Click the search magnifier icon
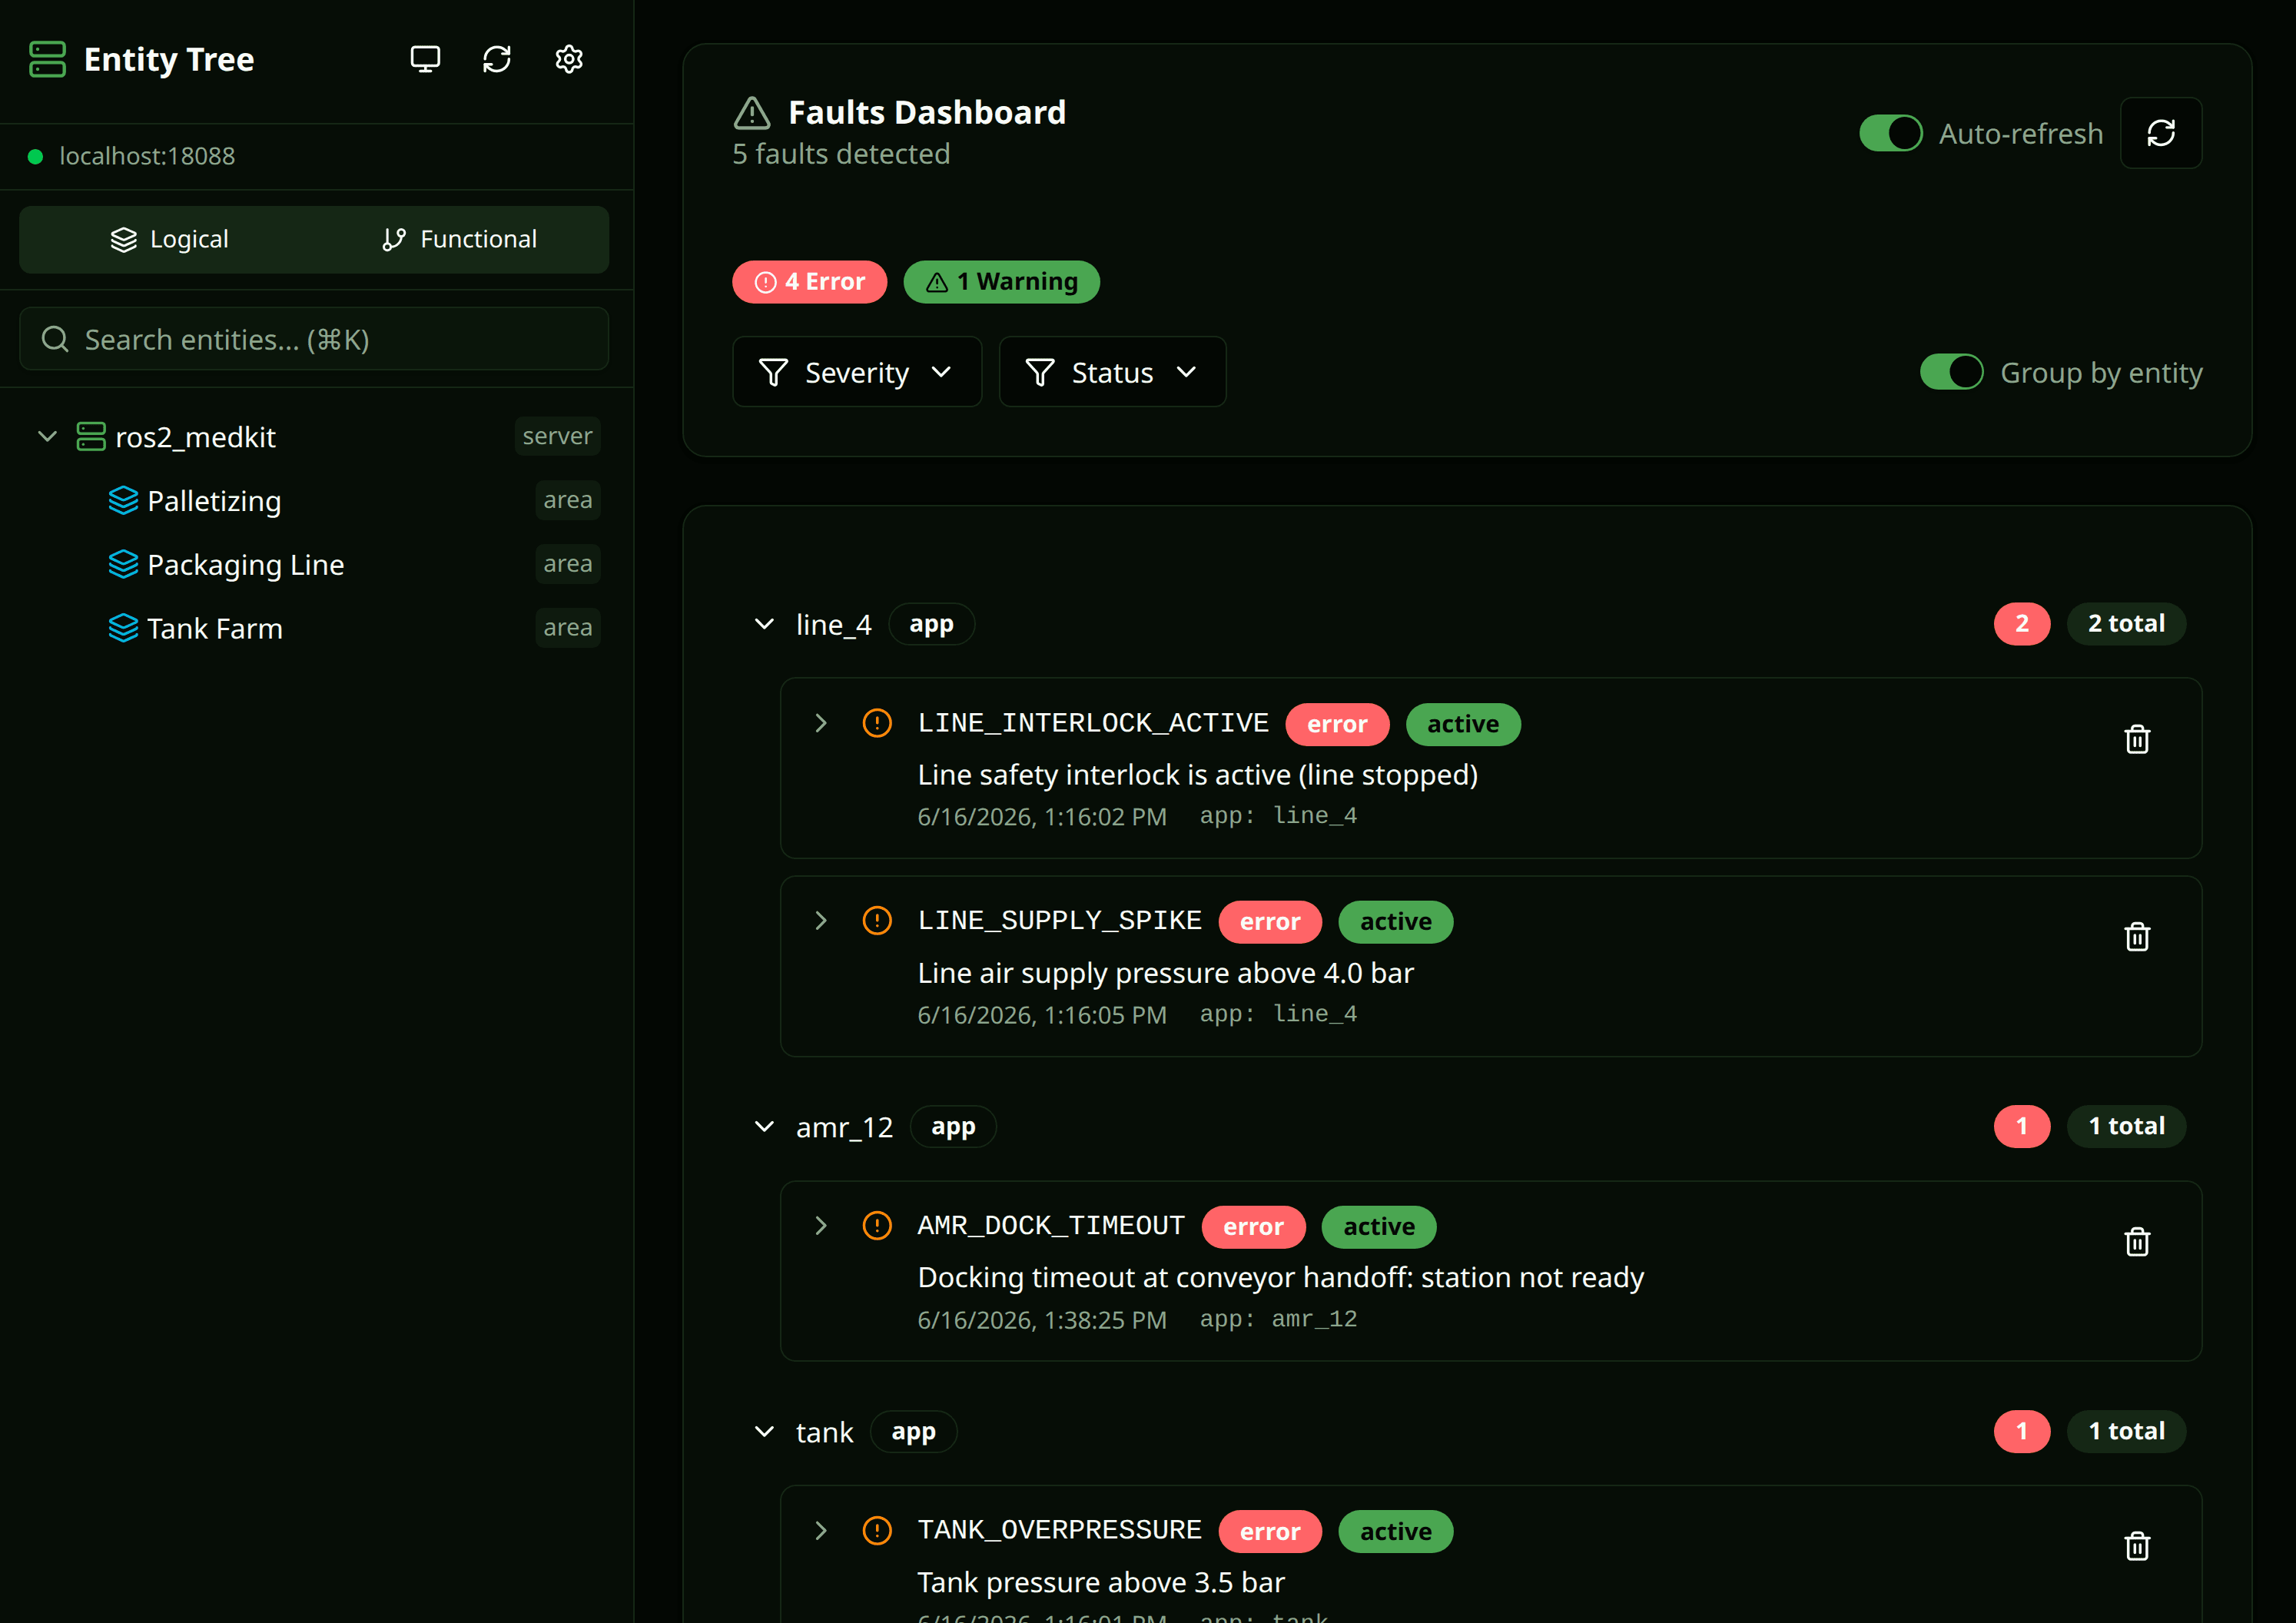 click(55, 339)
